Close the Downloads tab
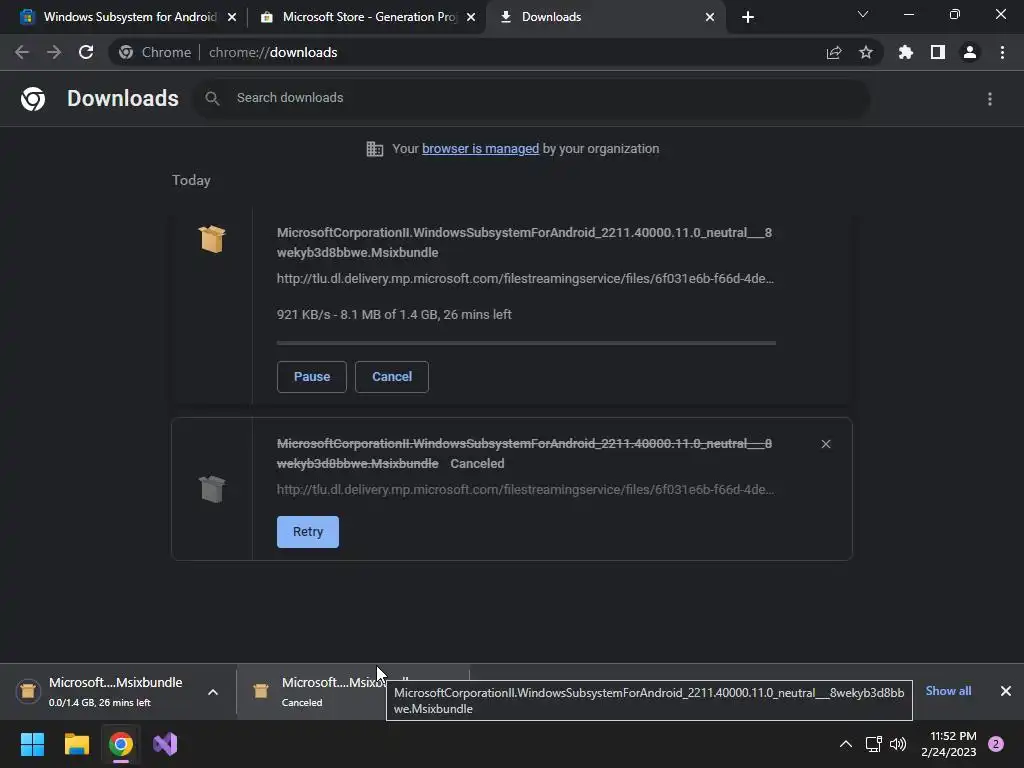 (x=710, y=17)
